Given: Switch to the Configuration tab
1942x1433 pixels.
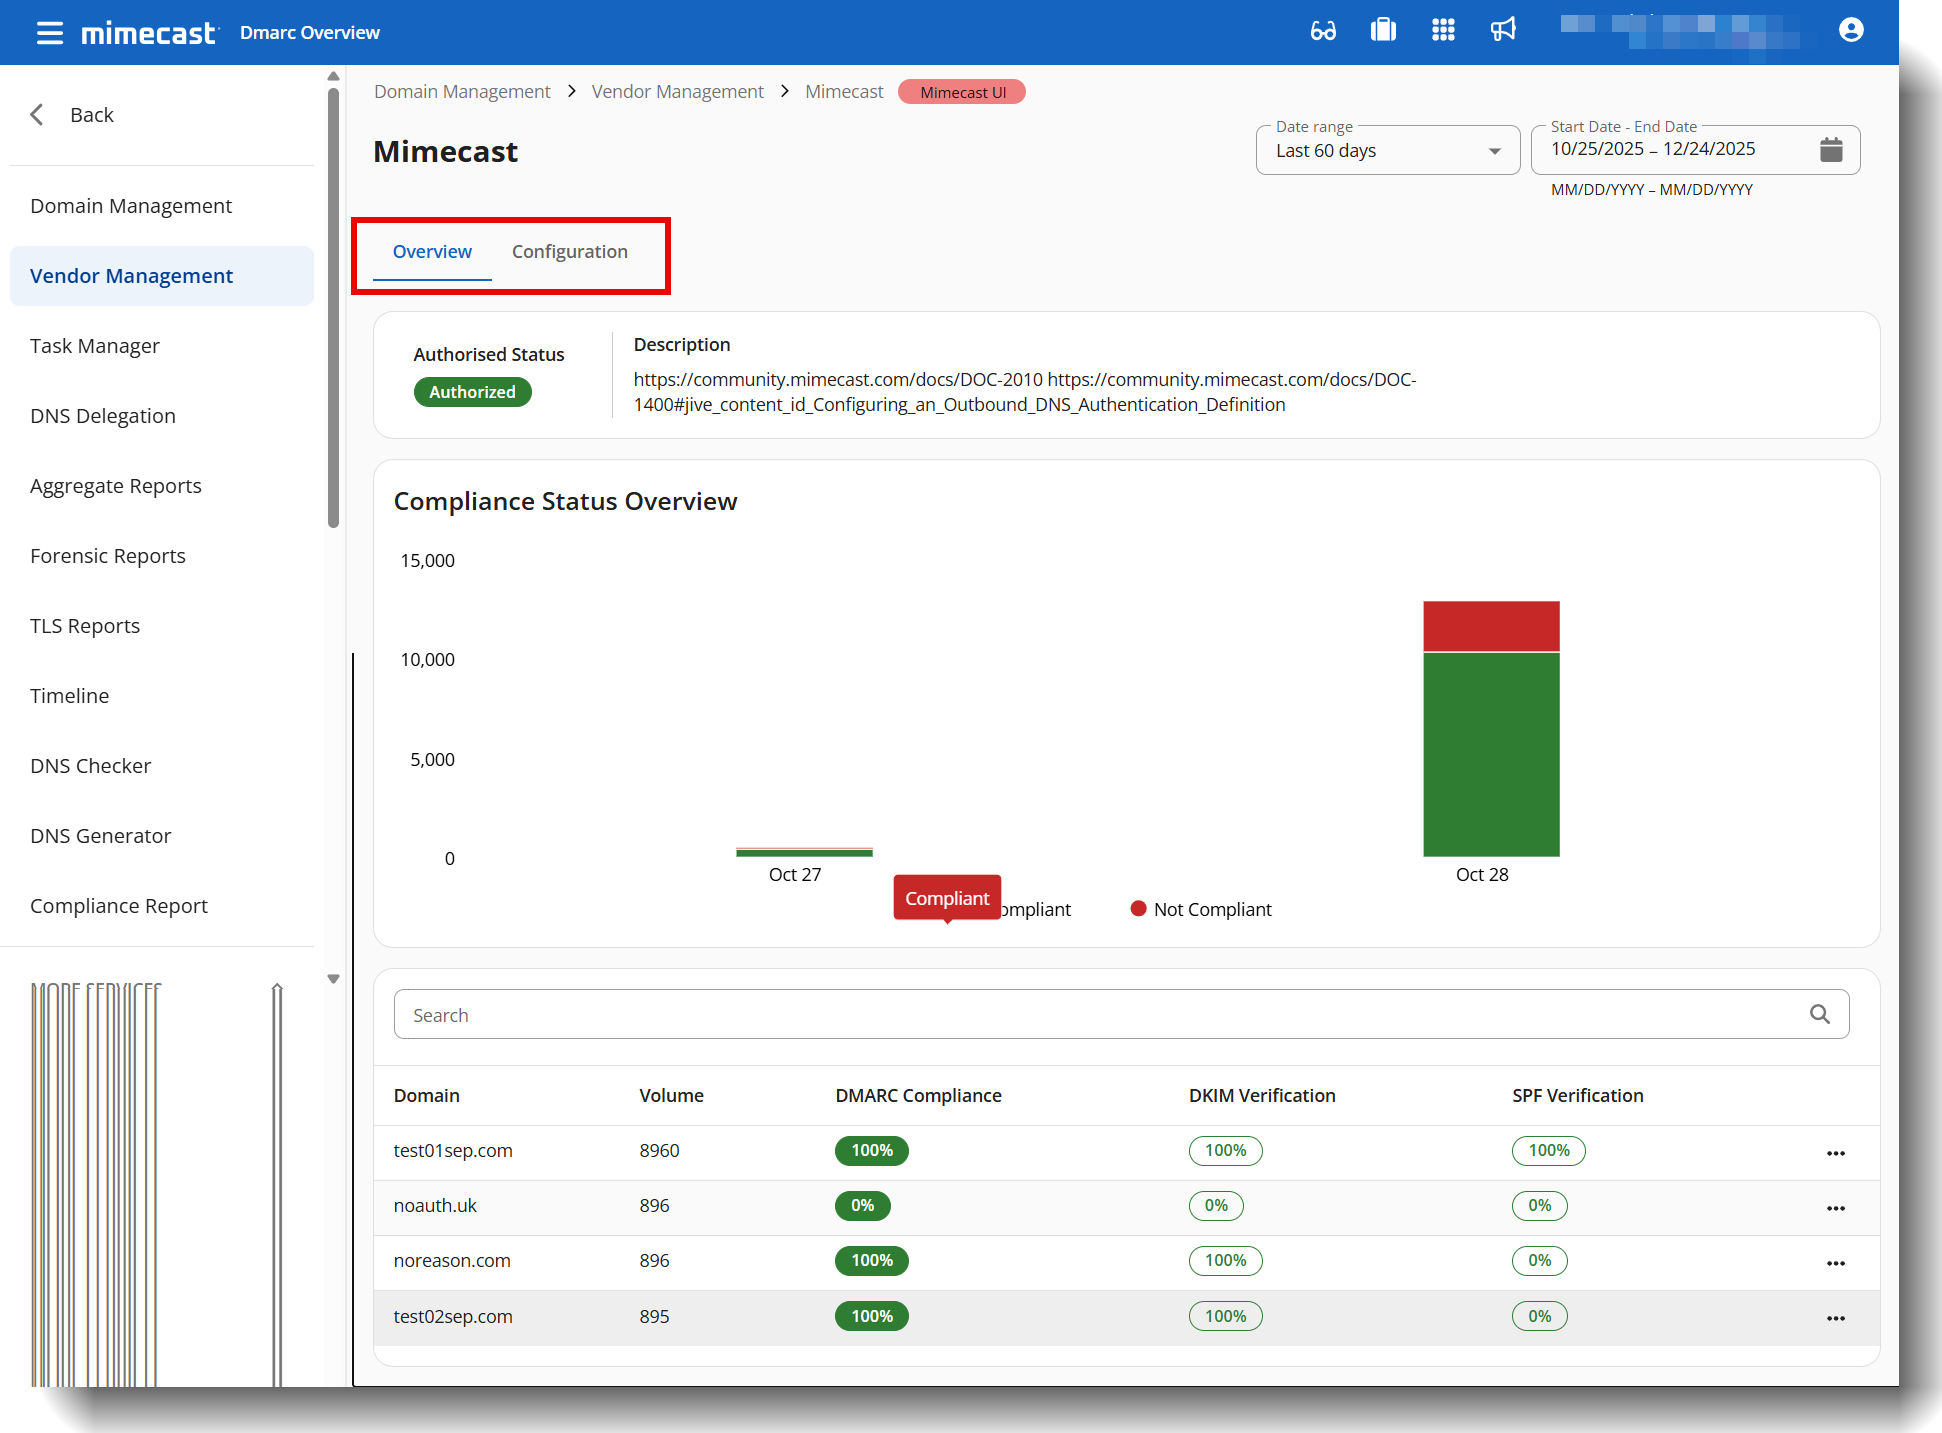Looking at the screenshot, I should 570,252.
